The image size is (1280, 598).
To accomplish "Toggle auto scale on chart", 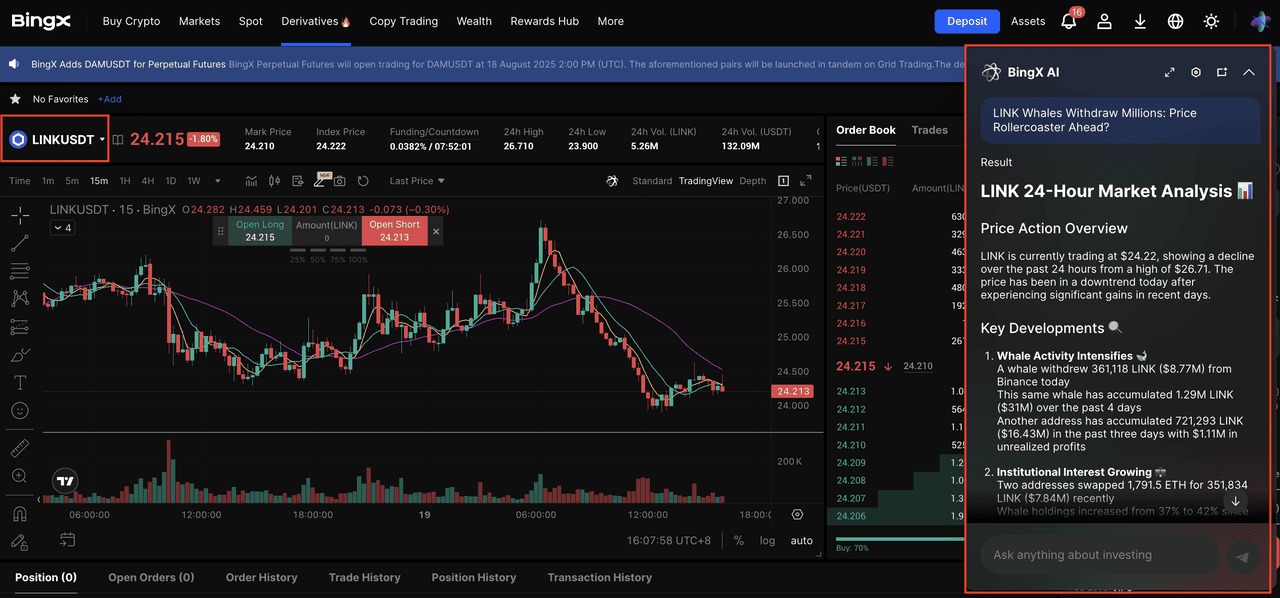I will [x=802, y=540].
